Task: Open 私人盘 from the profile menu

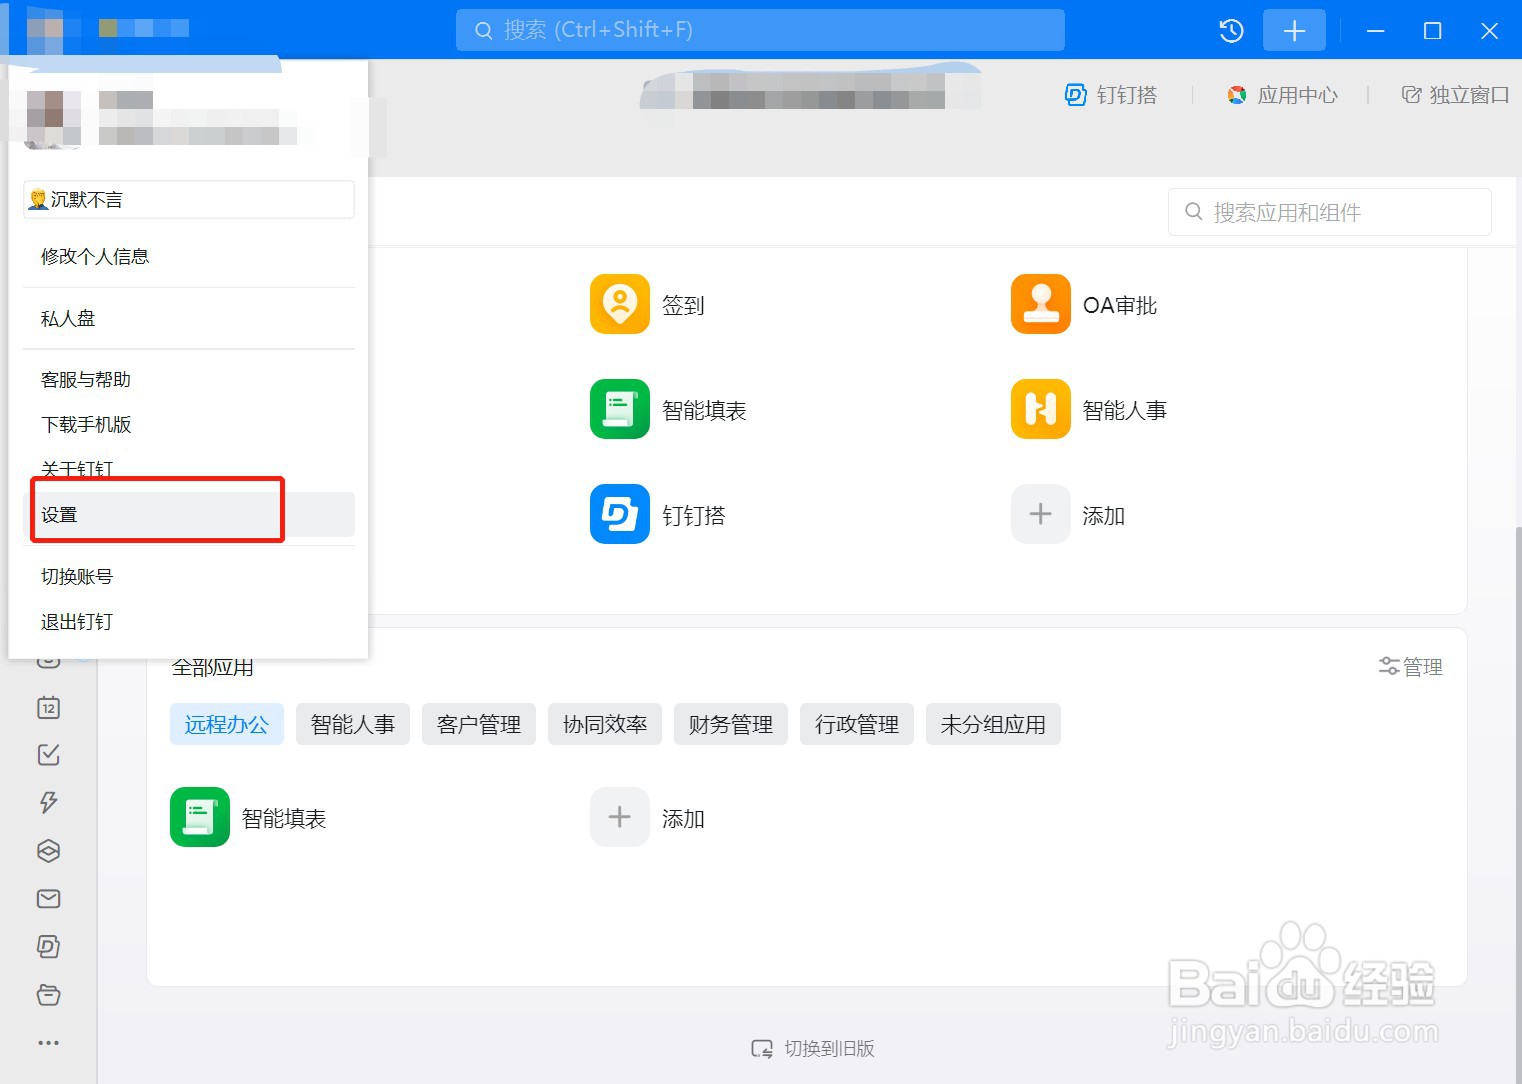Action: tap(189, 319)
